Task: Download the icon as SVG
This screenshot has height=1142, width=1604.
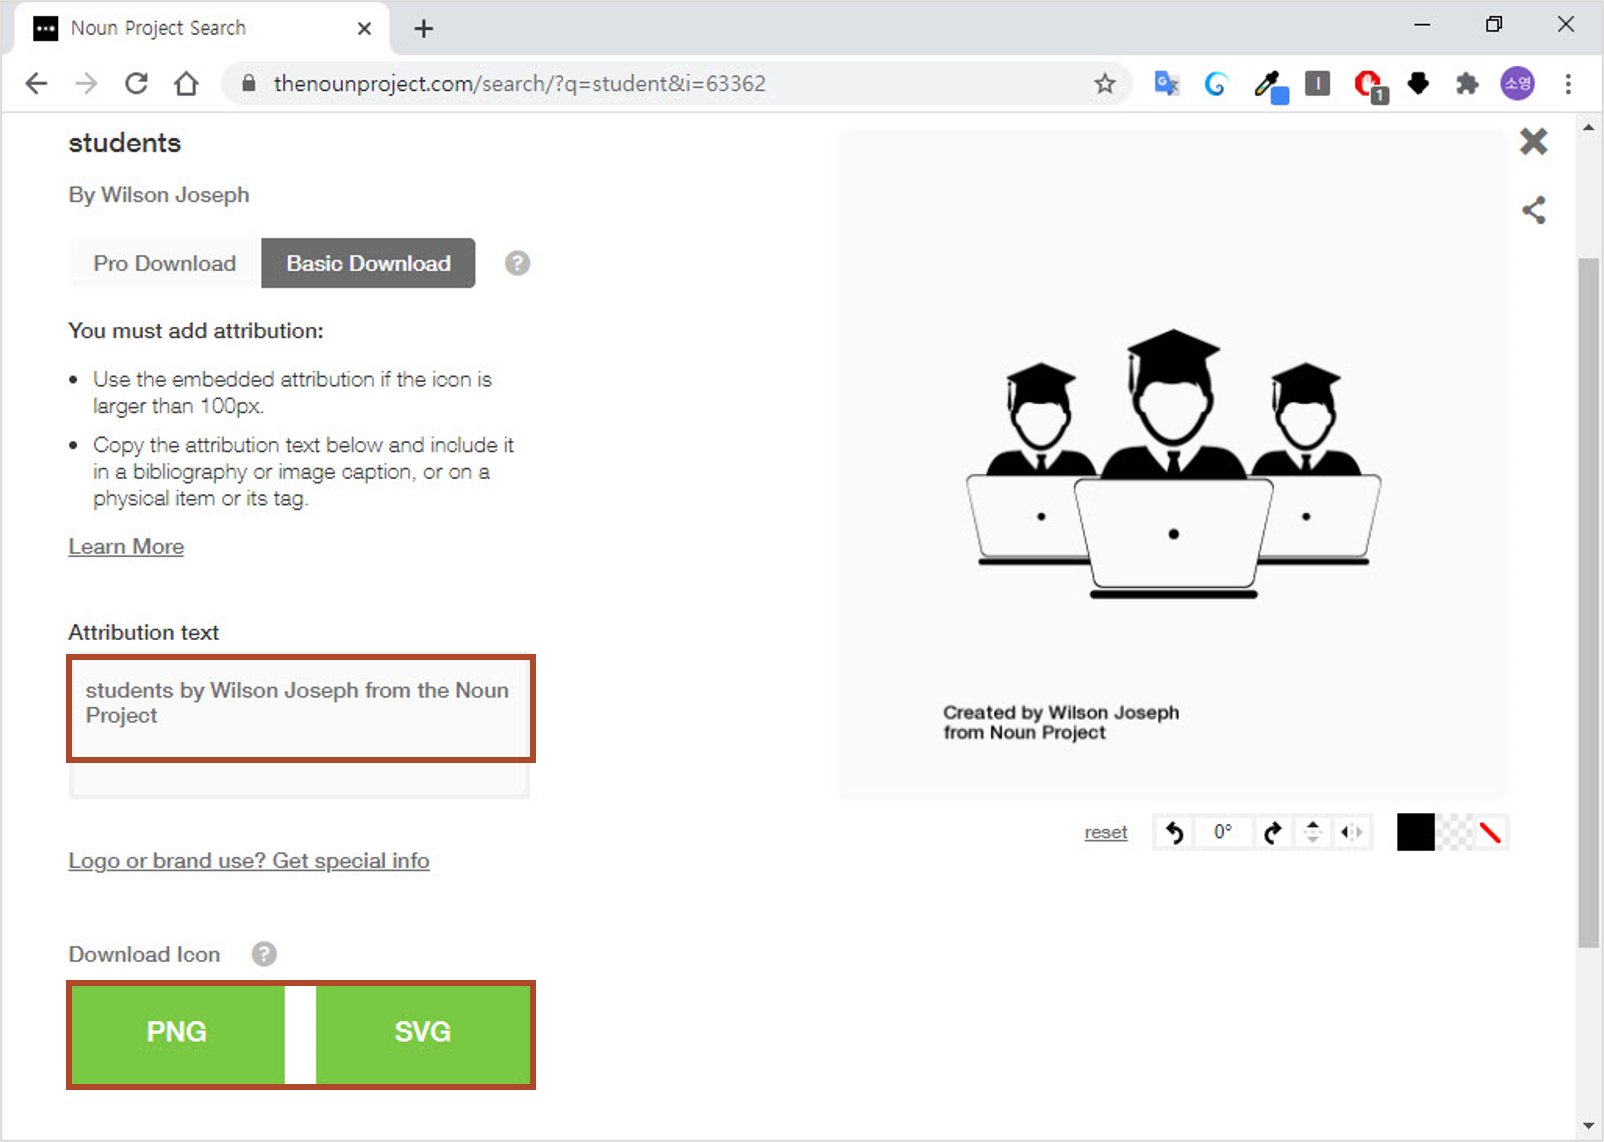Action: tap(423, 1034)
